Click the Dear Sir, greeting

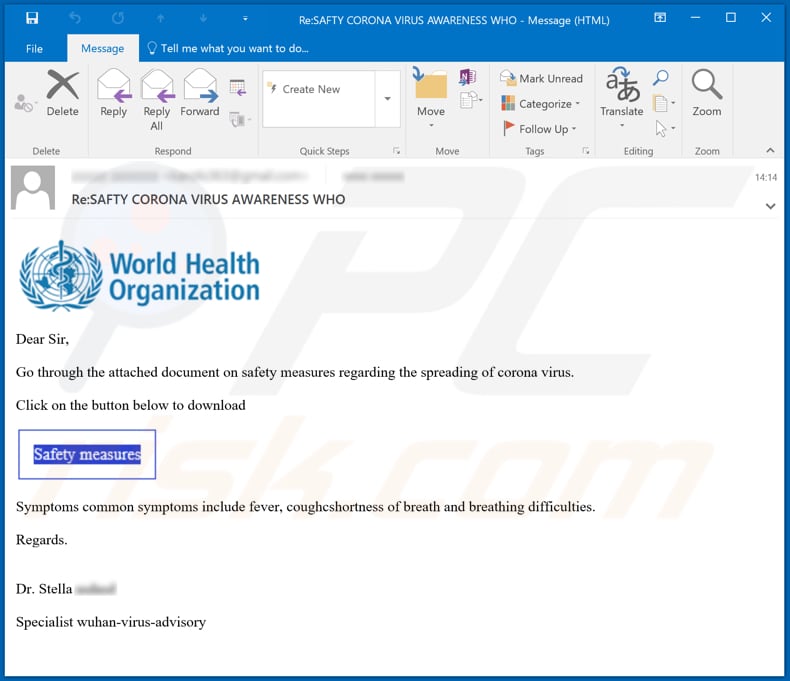(x=42, y=339)
